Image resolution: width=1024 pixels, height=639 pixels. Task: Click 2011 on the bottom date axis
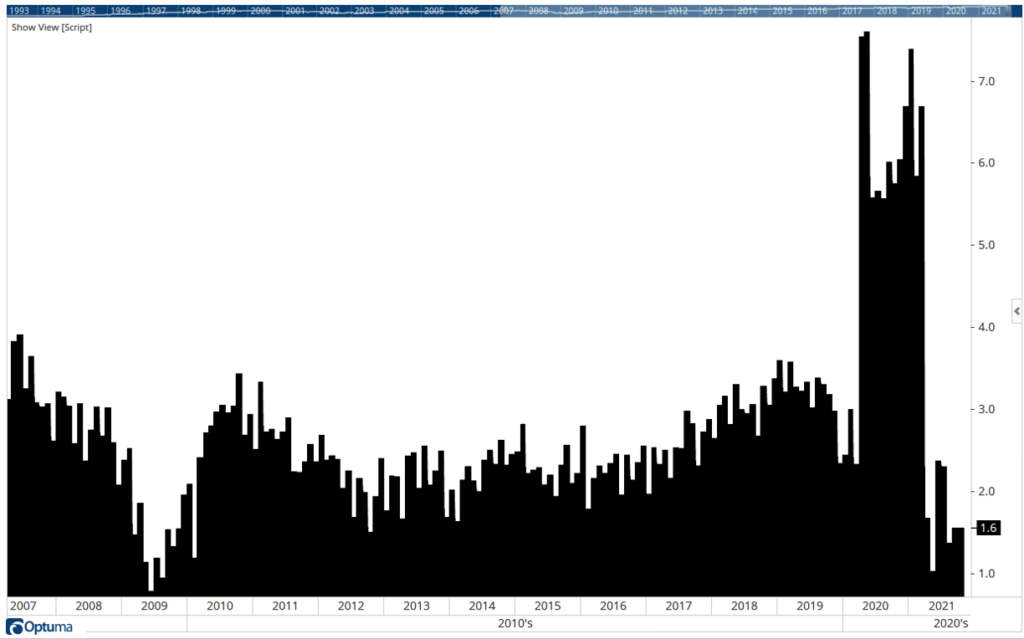[x=285, y=606]
